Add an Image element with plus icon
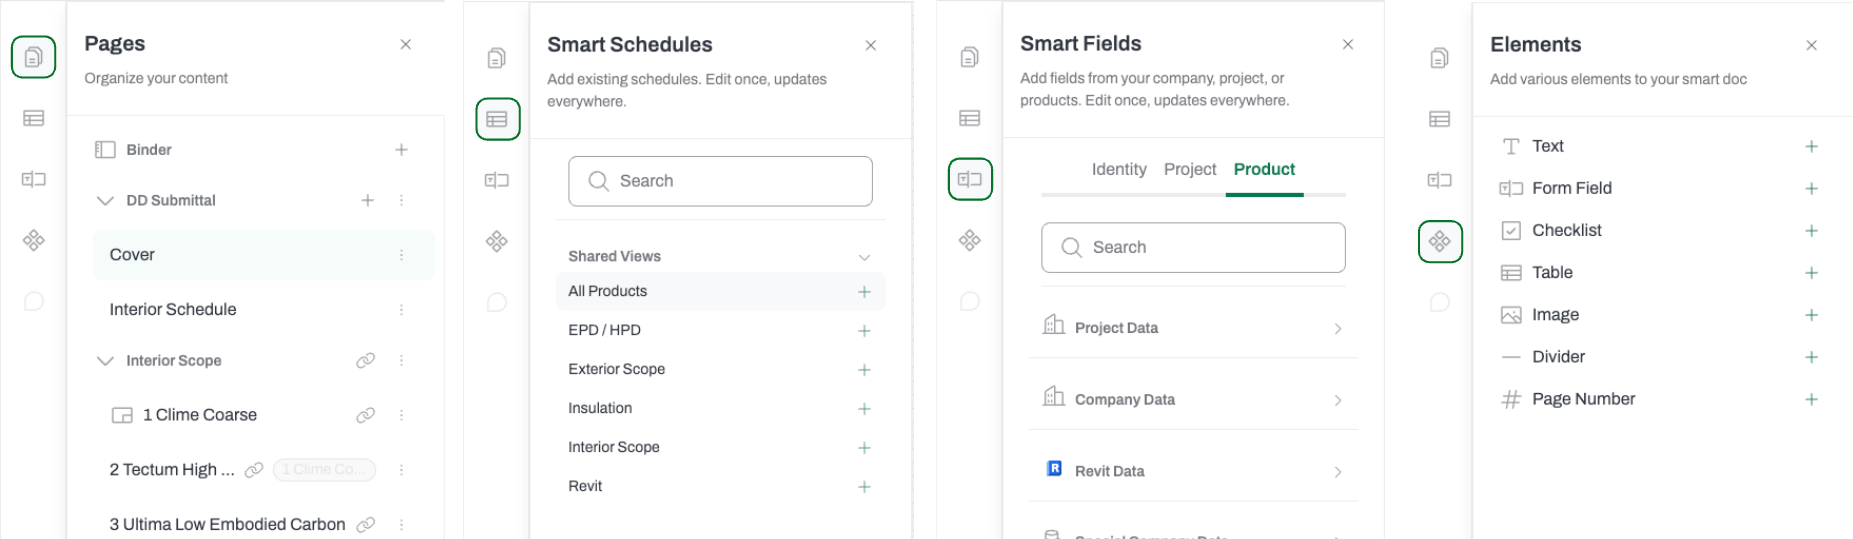This screenshot has height=539, width=1853. pos(1811,315)
